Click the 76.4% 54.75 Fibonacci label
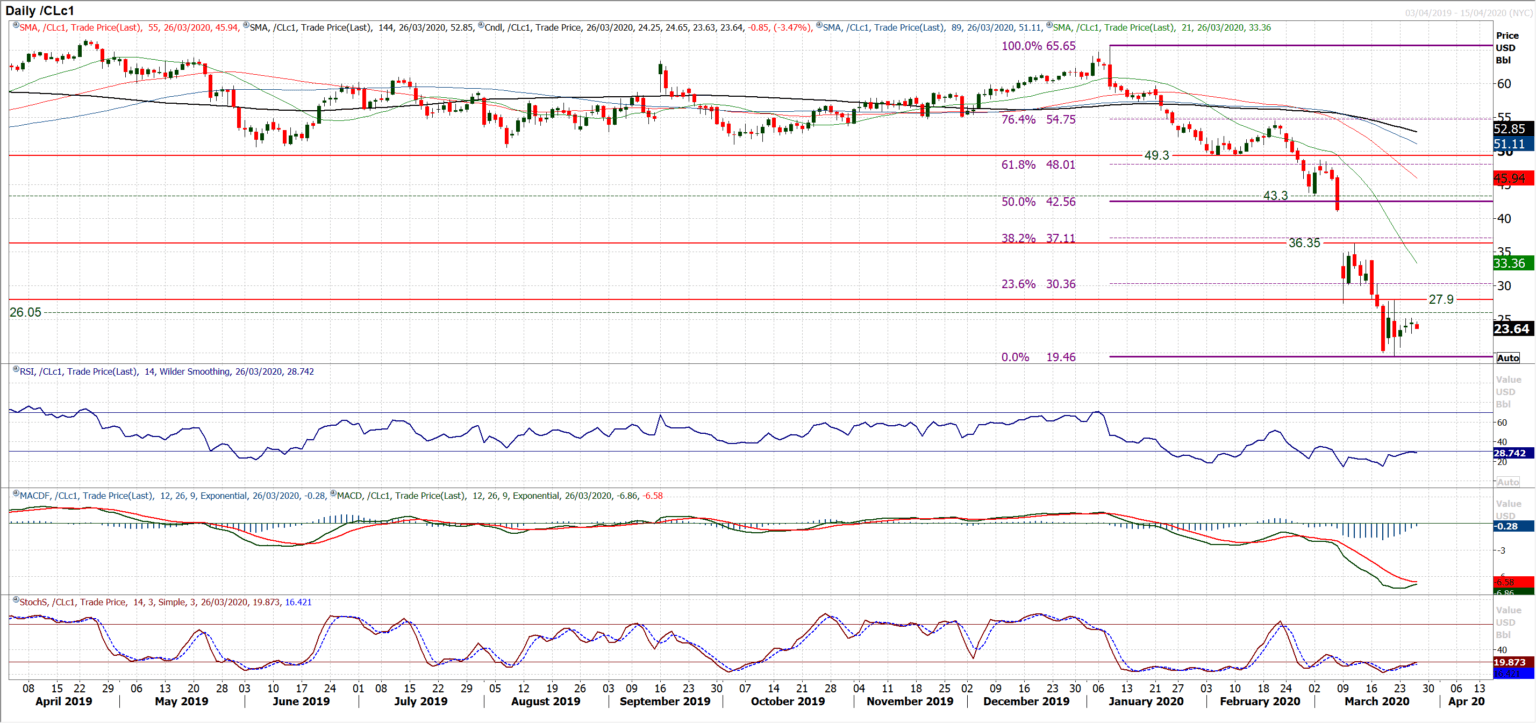The width and height of the screenshot is (1536, 723). [x=1038, y=119]
